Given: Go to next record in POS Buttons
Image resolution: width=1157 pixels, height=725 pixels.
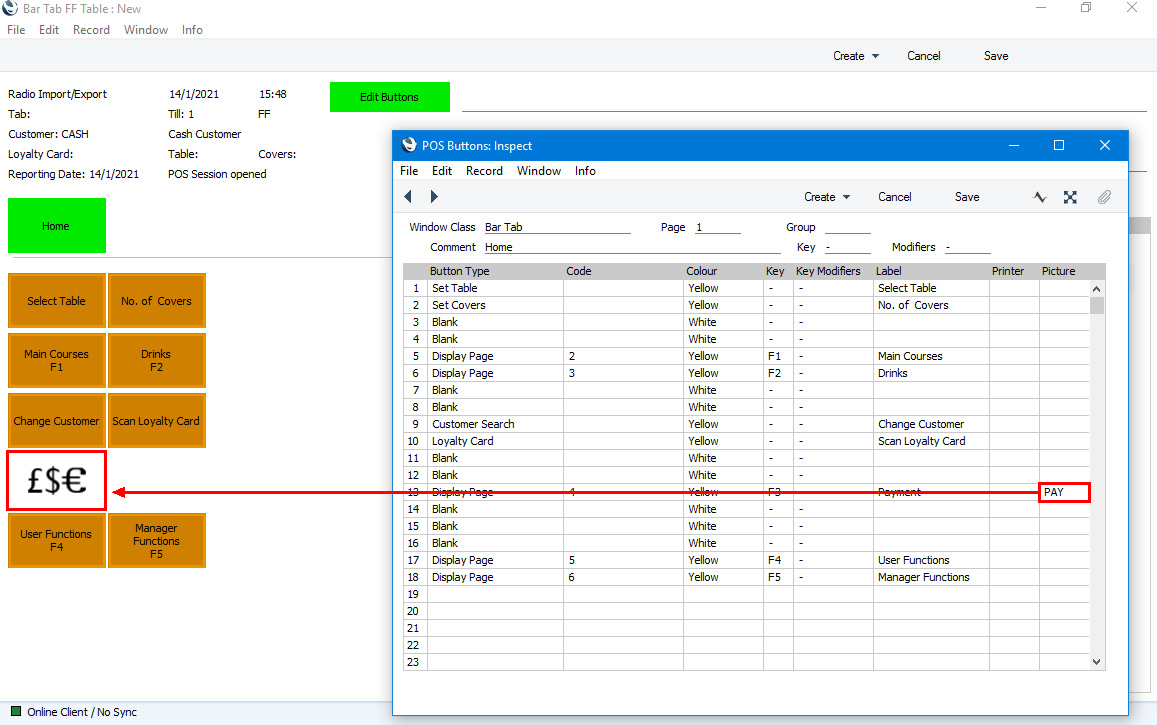Looking at the screenshot, I should [x=434, y=196].
